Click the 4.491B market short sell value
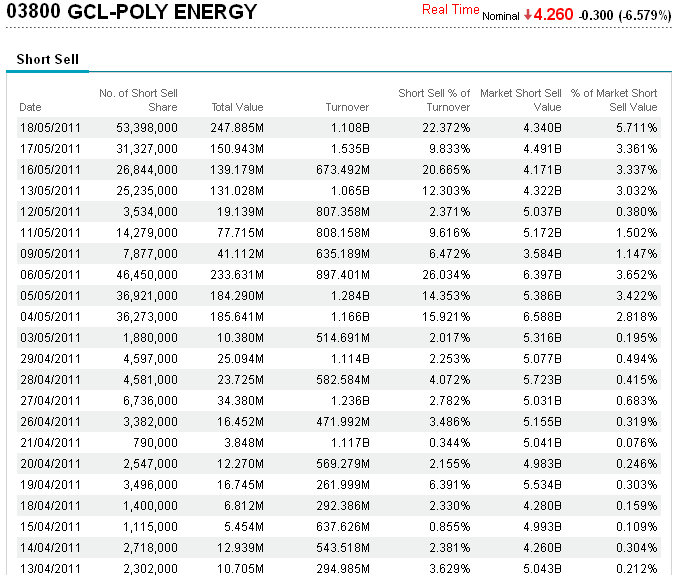Image resolution: width=678 pixels, height=575 pixels. click(x=542, y=149)
